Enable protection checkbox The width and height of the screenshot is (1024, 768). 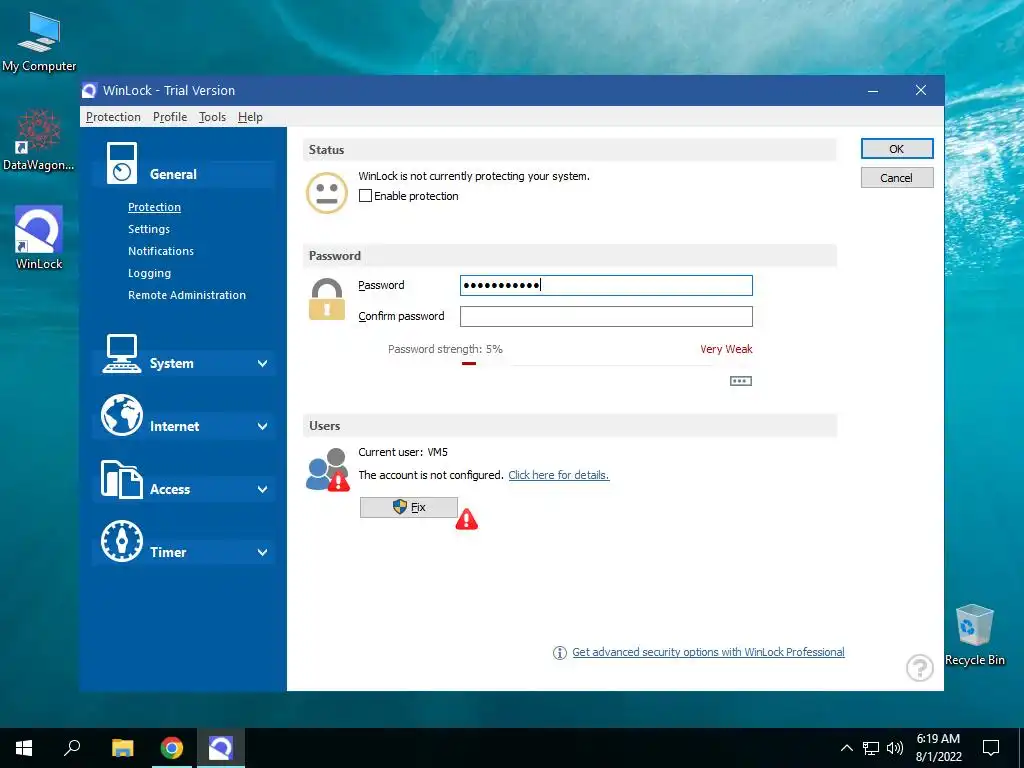365,196
